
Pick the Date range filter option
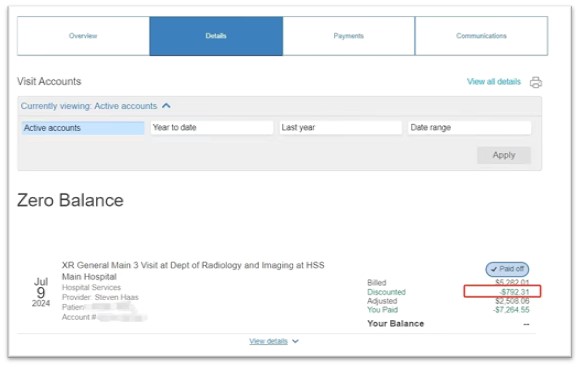pos(469,128)
